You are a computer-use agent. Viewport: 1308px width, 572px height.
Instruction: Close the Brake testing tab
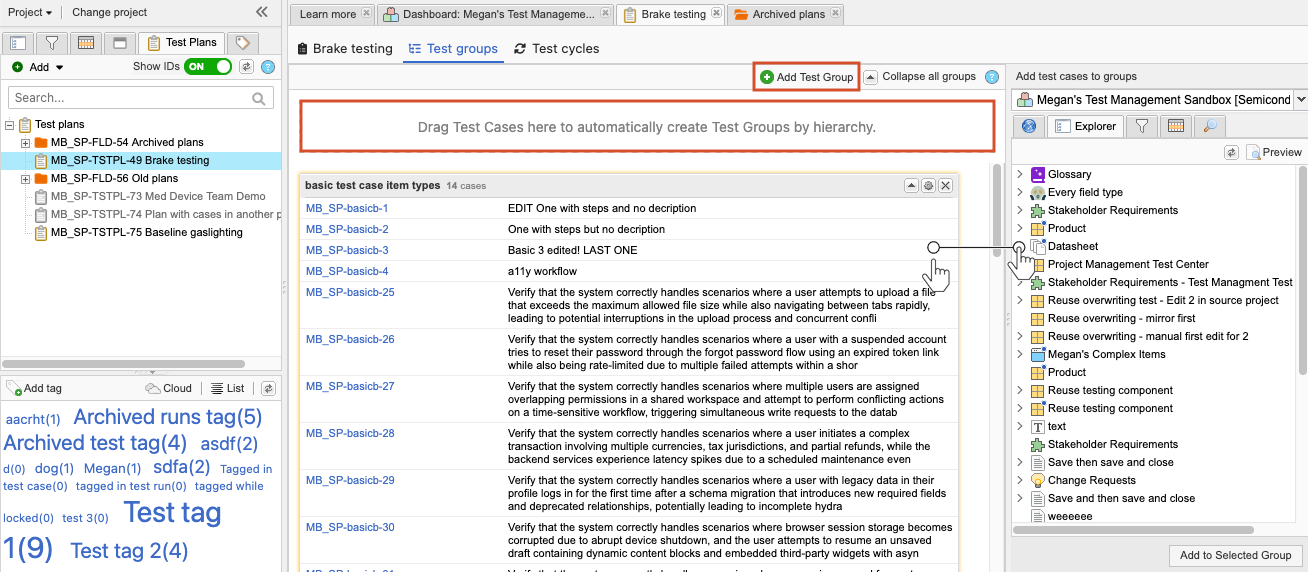[x=715, y=14]
